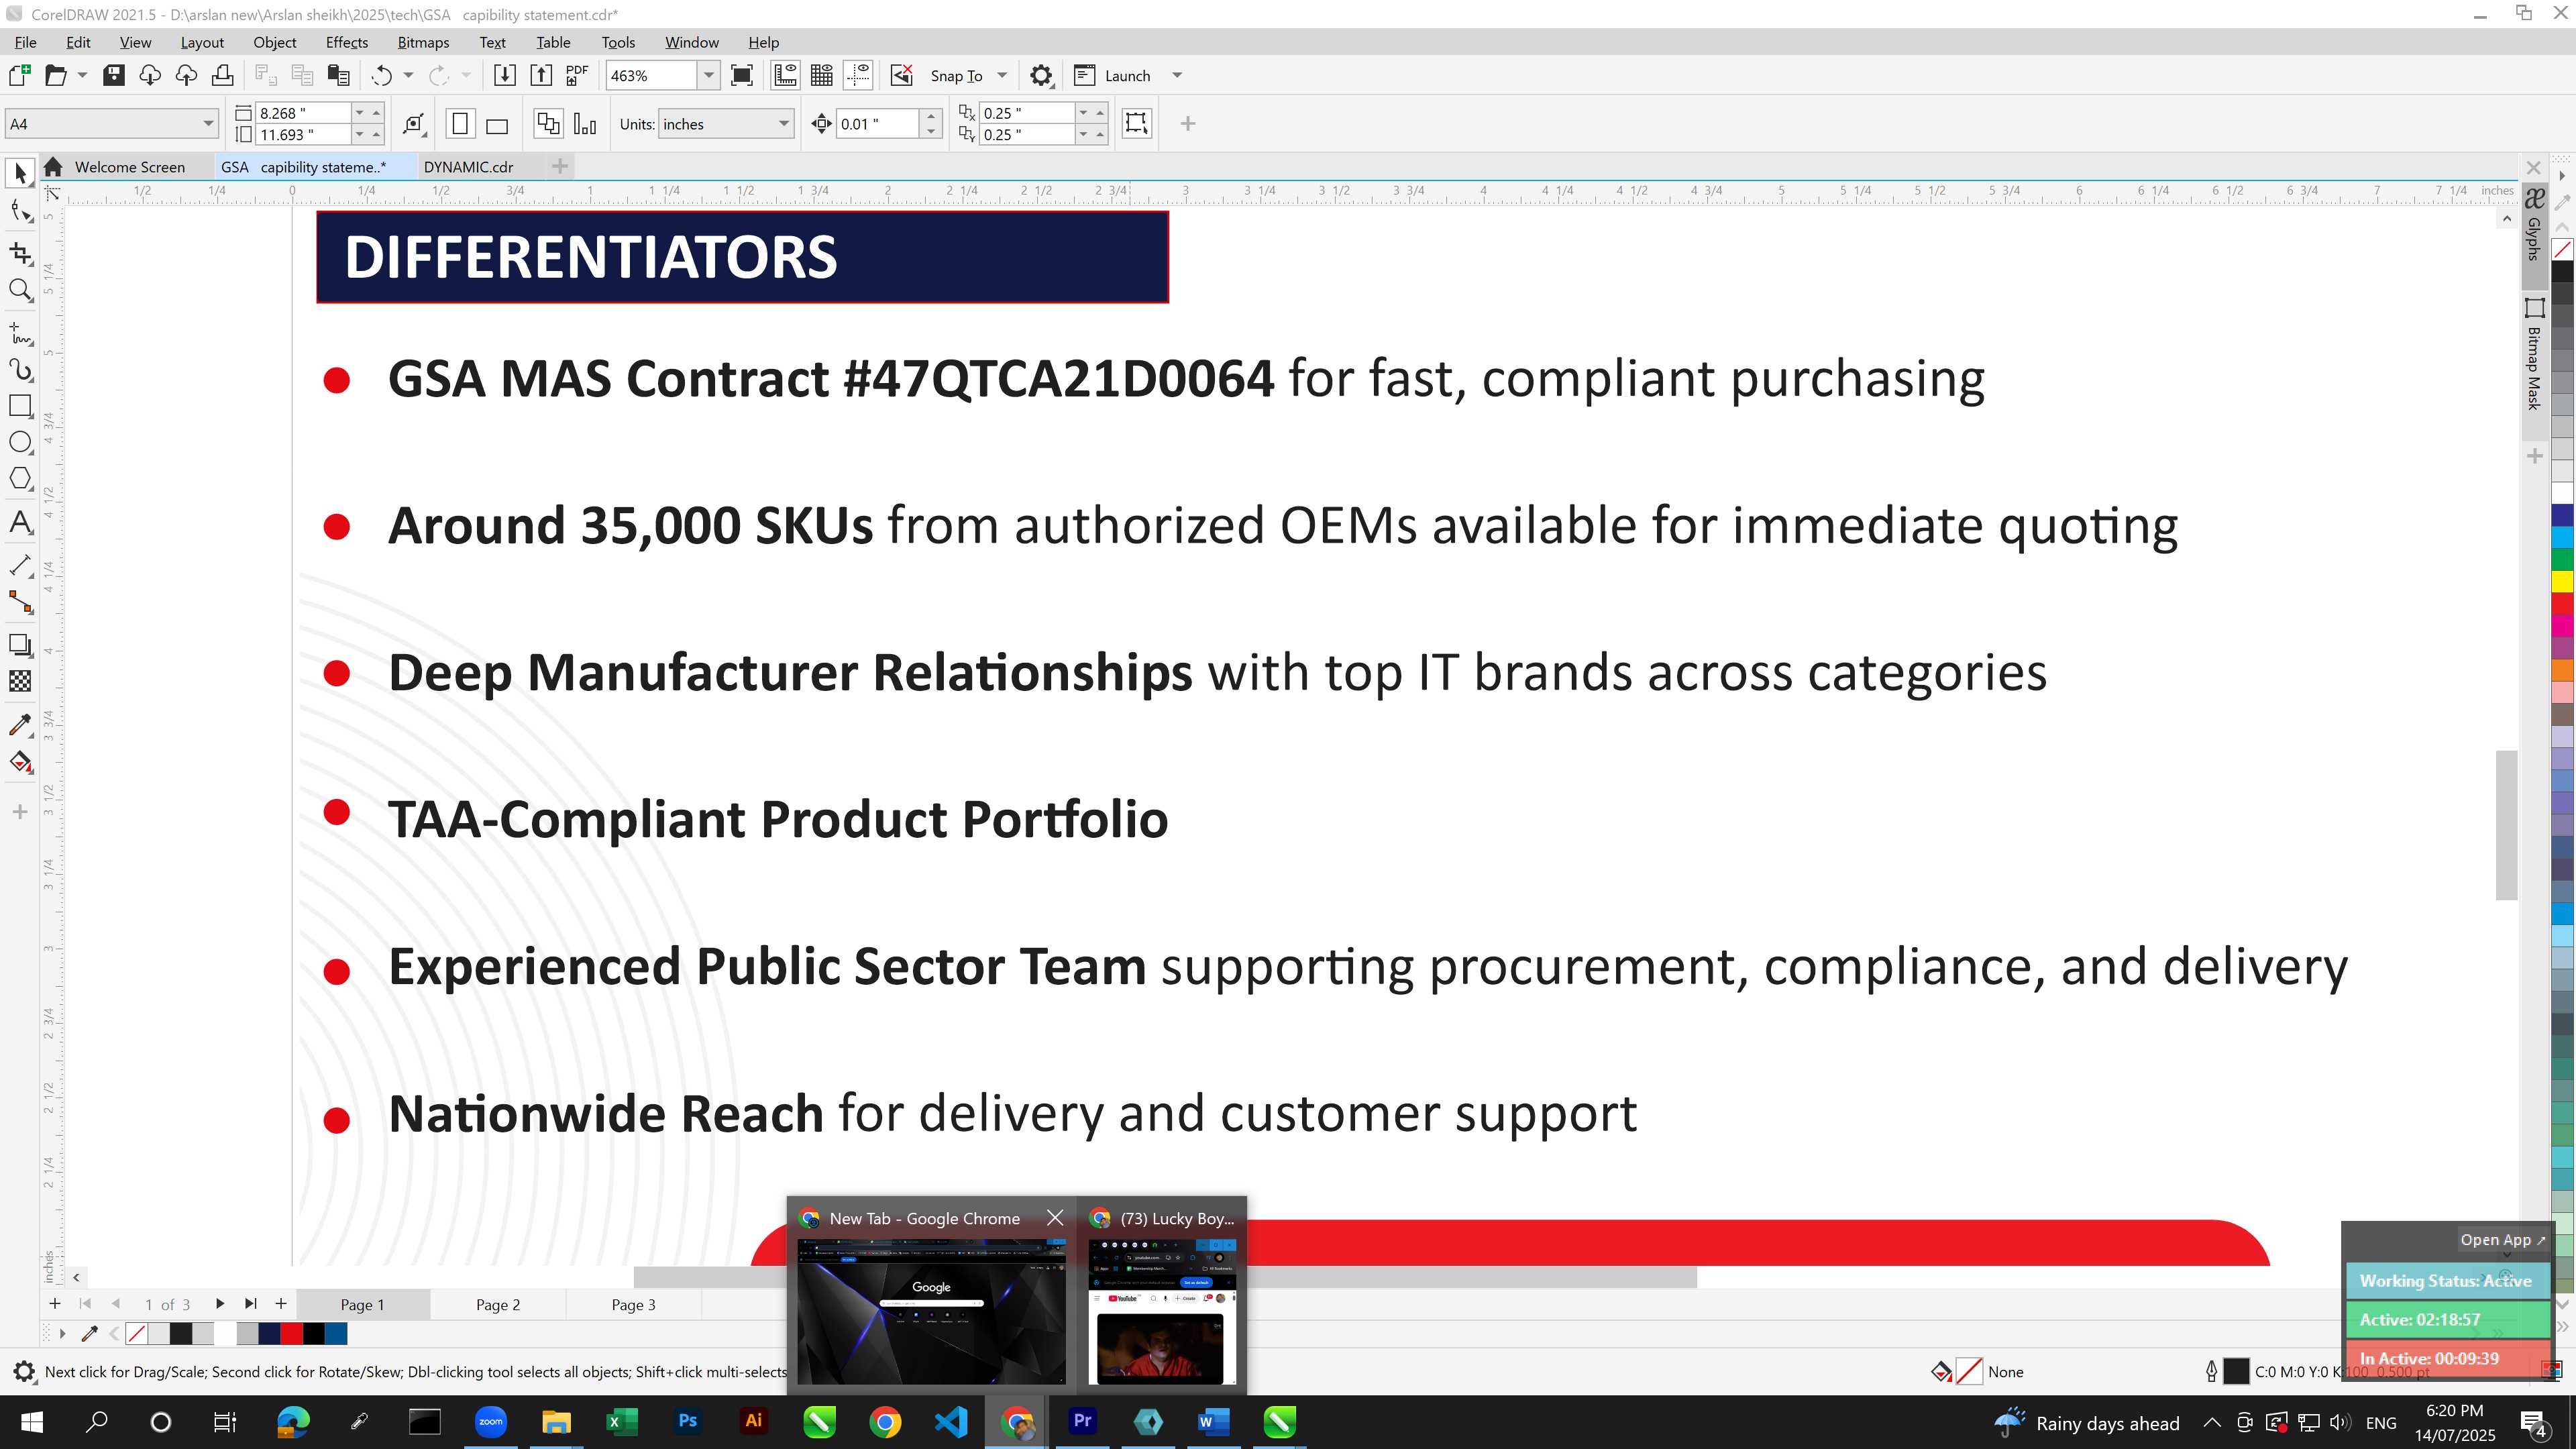2576x1449 pixels.
Task: Open the Effects menu
Action: [347, 42]
